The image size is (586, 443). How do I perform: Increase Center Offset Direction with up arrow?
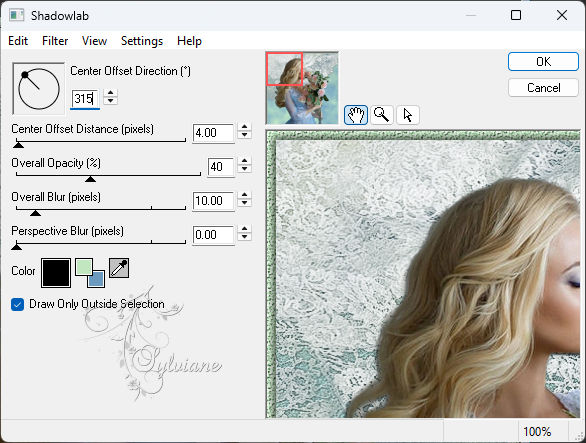pyautogui.click(x=110, y=93)
